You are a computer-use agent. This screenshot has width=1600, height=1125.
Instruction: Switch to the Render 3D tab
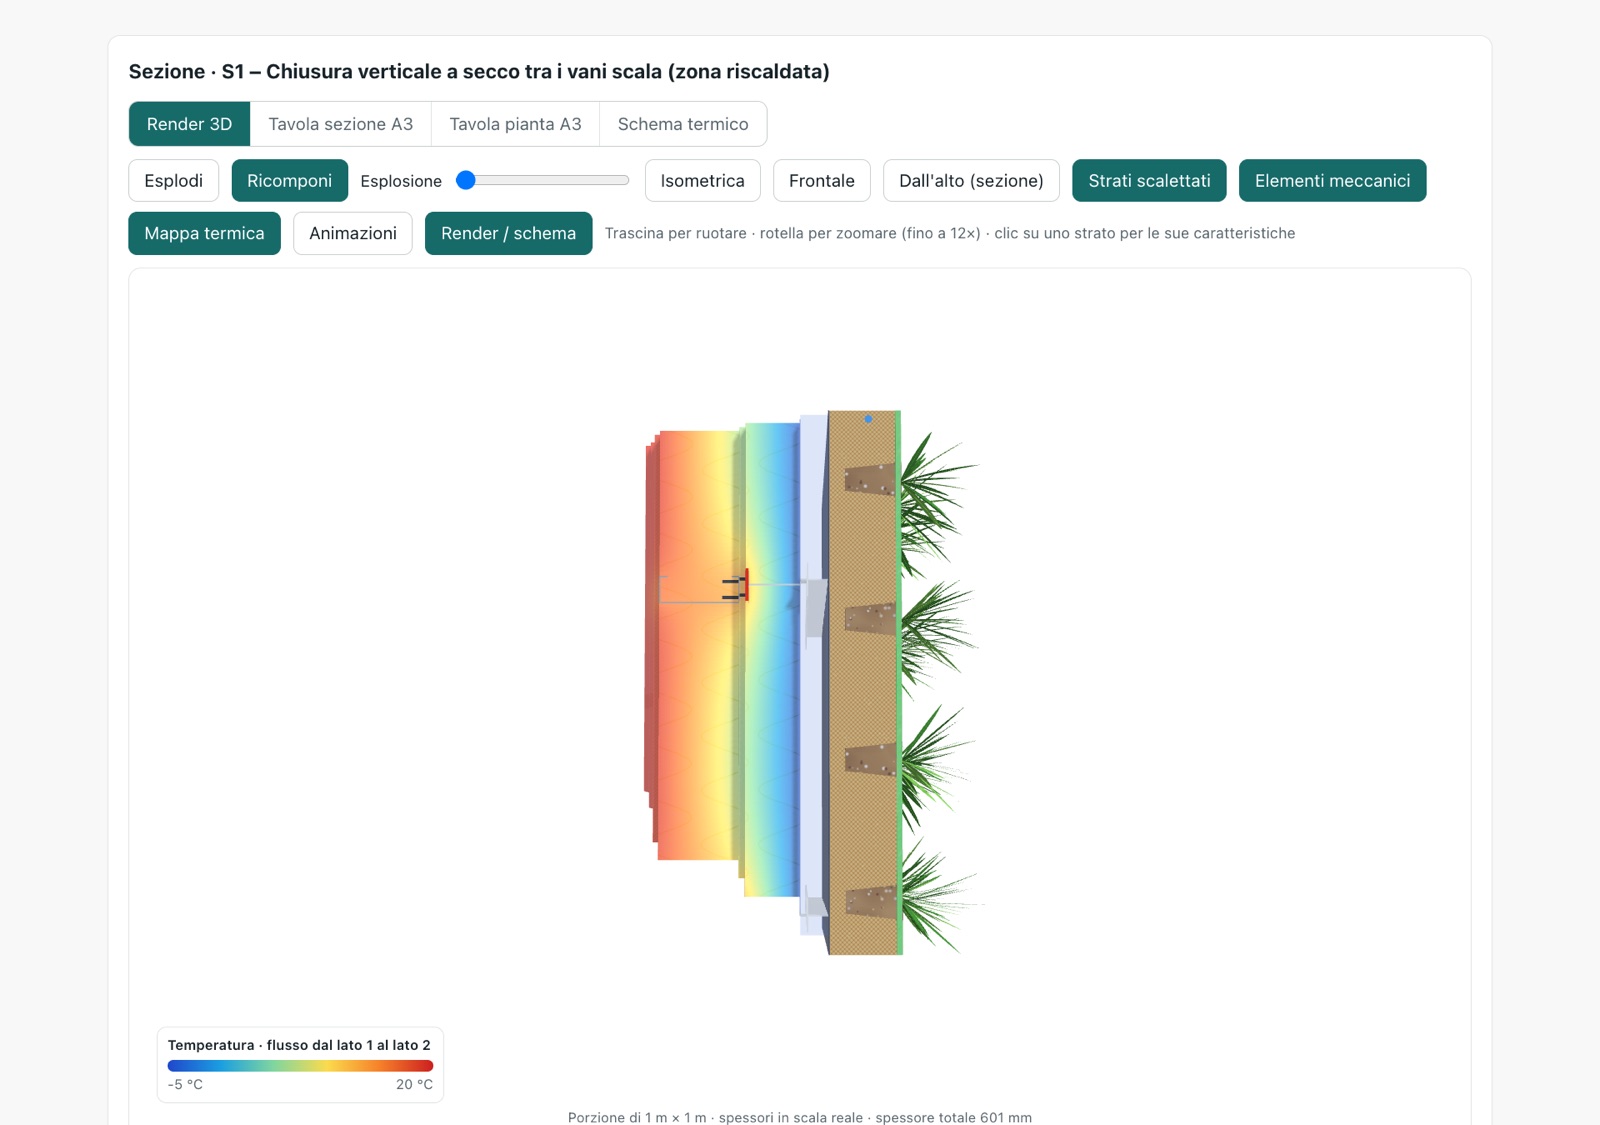point(189,124)
